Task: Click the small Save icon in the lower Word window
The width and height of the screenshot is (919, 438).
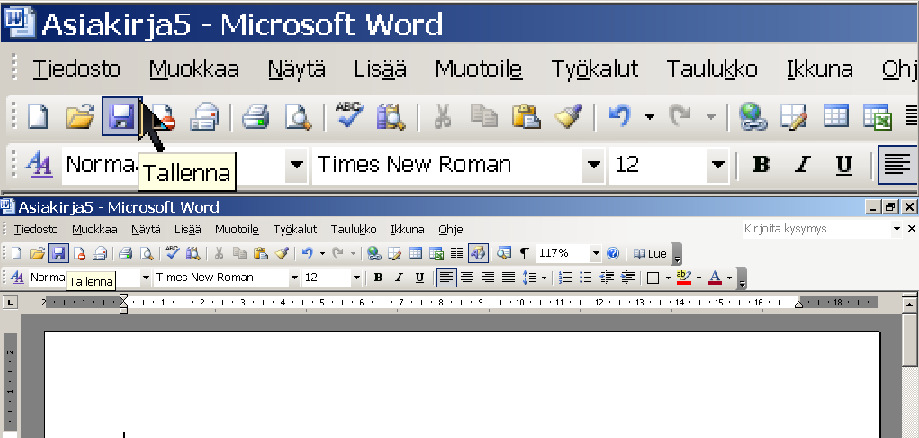Action: [58, 253]
